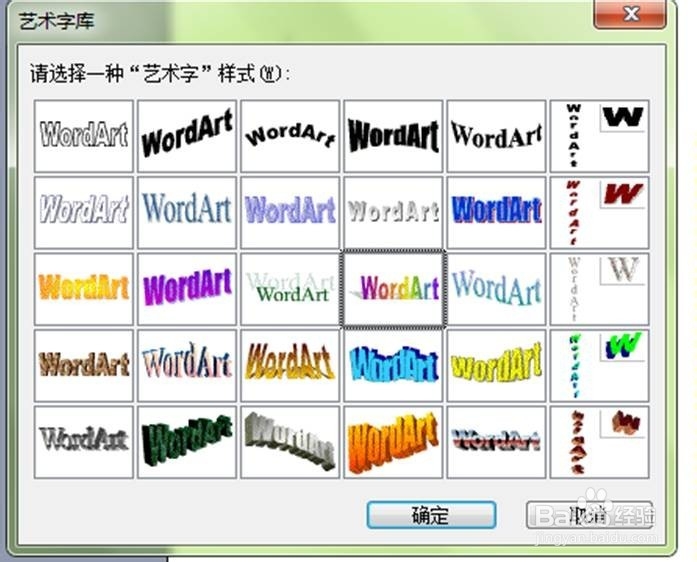Choose the light blue wavy serif WordArt style
Viewport: 697px width, 562px height.
pos(496,289)
